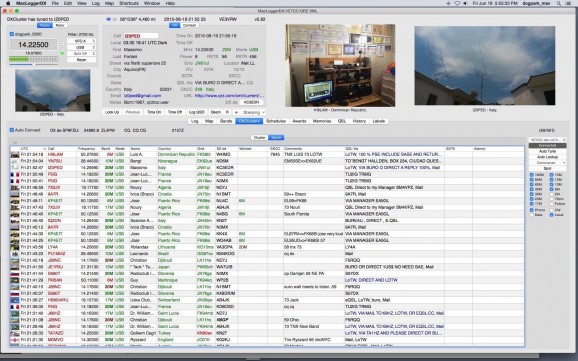The width and height of the screenshot is (578, 361).
Task: Toggle the Phone mode checkbox
Action: click(532, 210)
